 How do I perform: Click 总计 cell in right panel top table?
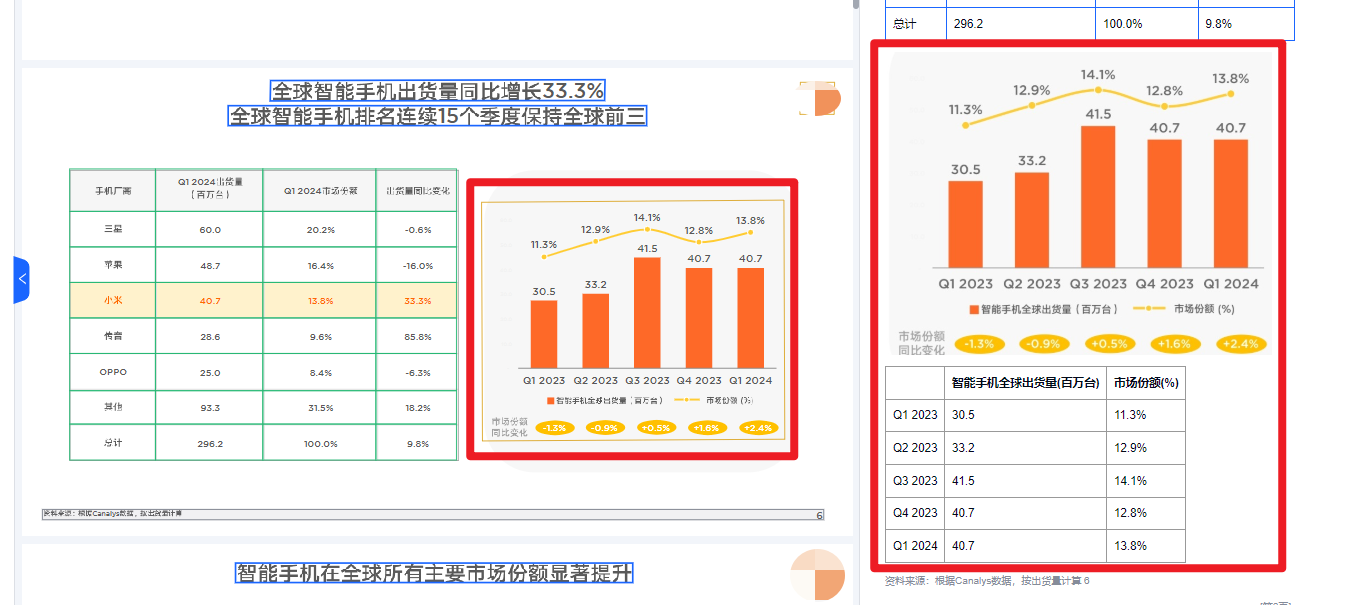pyautogui.click(x=916, y=22)
